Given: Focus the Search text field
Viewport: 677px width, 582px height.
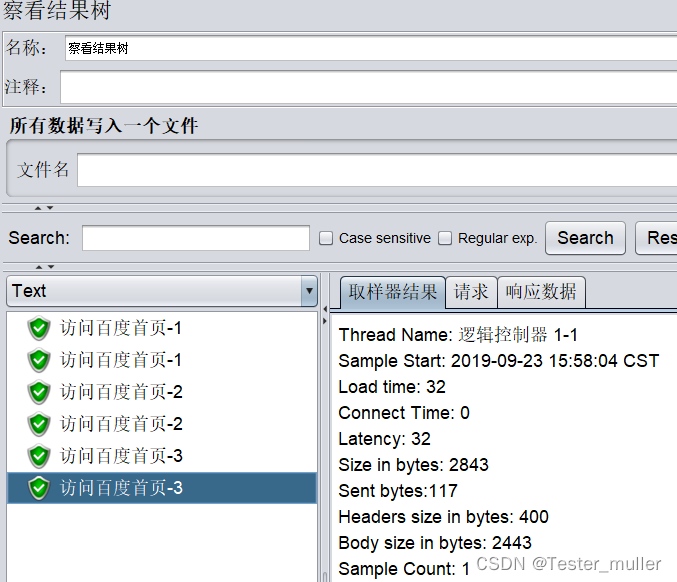Looking at the screenshot, I should tap(196, 238).
